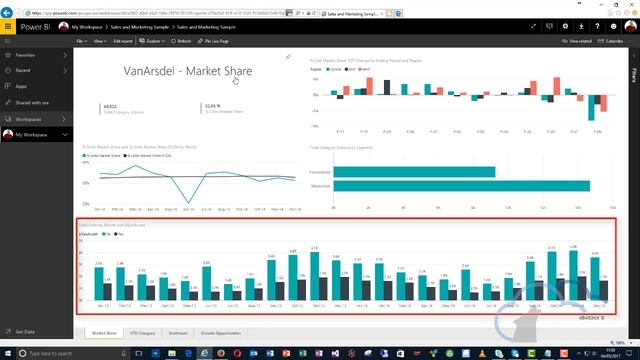Open the notifications icon in header
The image size is (640, 360).
[x=549, y=27]
